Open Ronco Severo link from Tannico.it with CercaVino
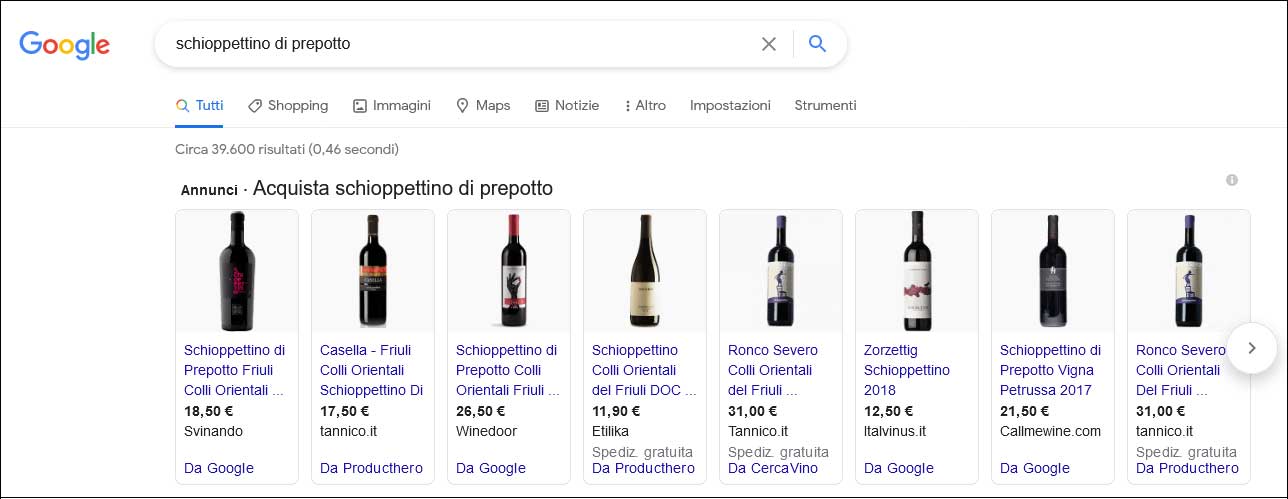The width and height of the screenshot is (1288, 499). tap(774, 370)
